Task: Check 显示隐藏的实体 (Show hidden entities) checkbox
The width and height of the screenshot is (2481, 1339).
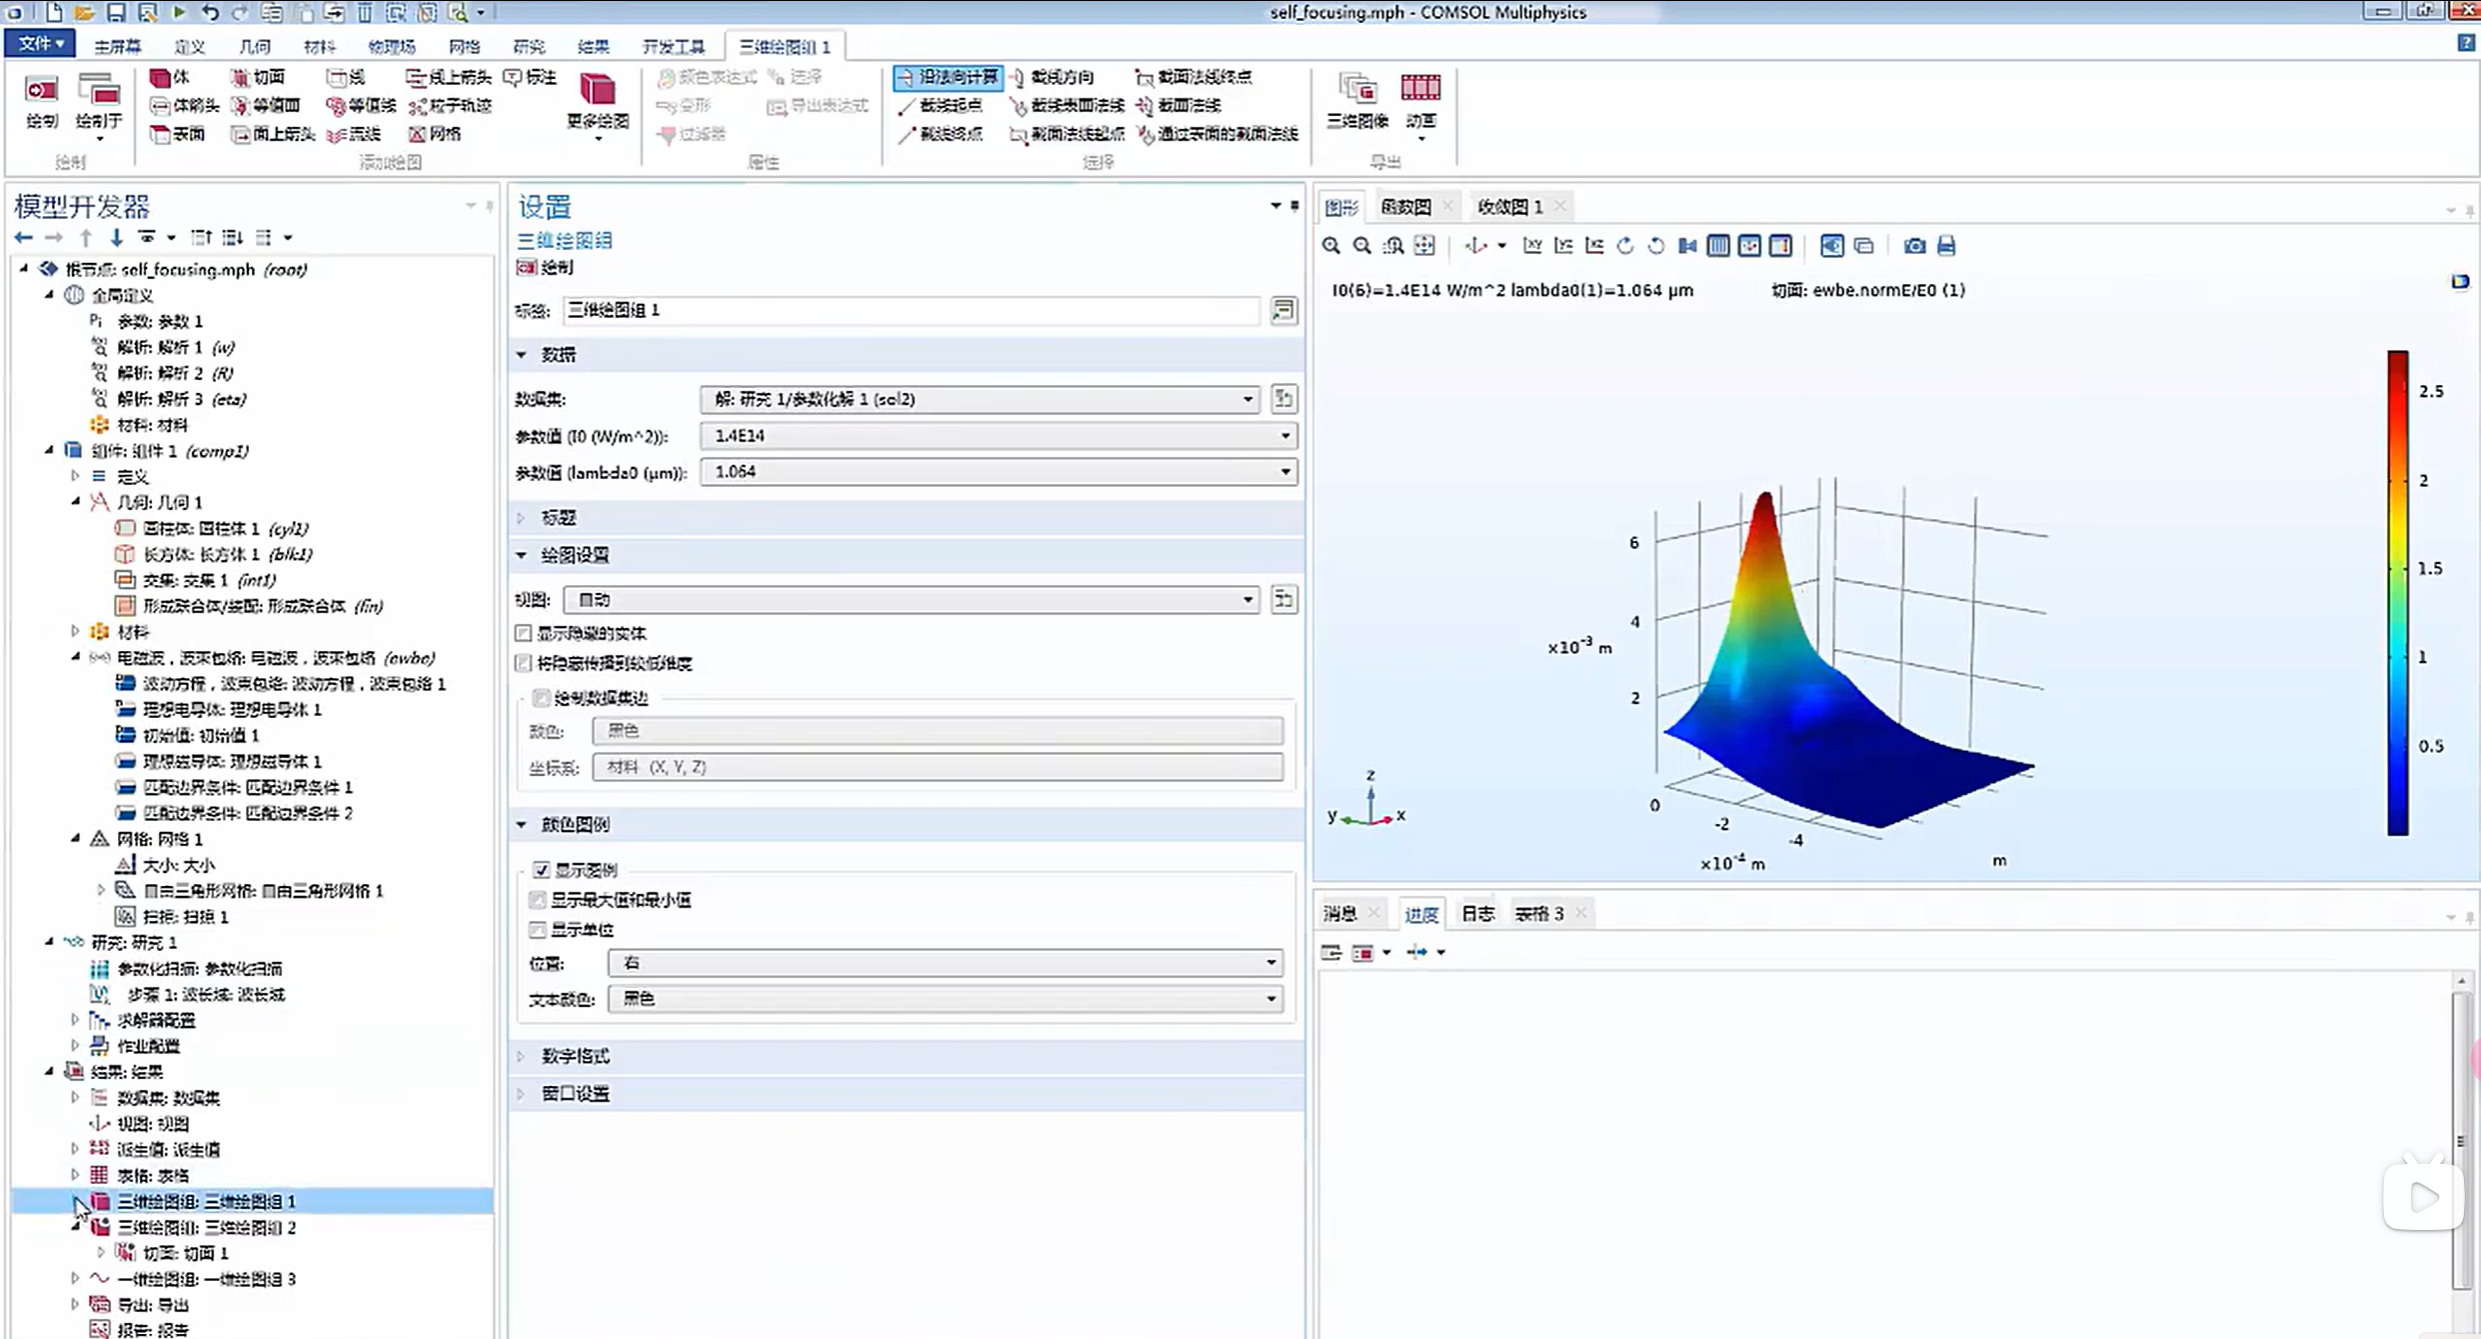Action: (523, 633)
